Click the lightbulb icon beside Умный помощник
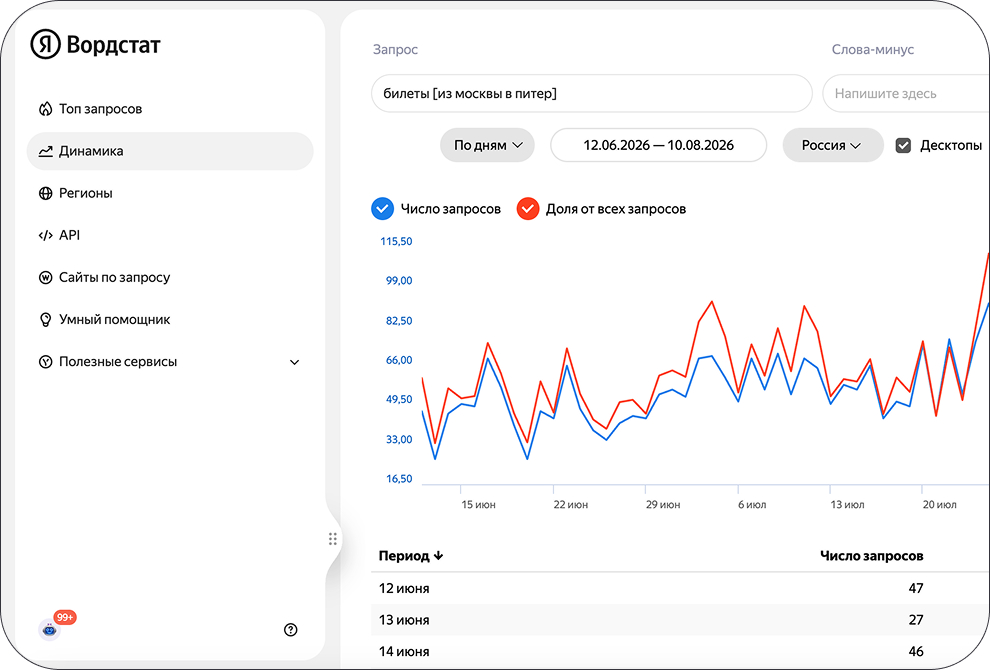The image size is (990, 670). click(45, 320)
